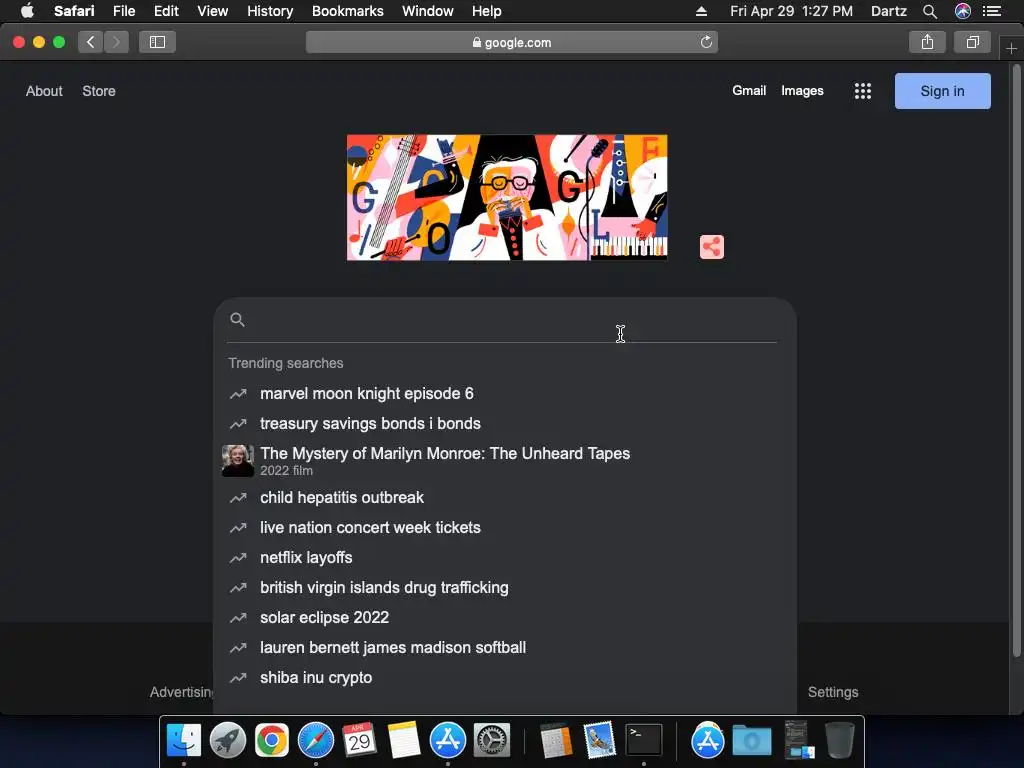Screen dimensions: 1024x768
Task: Reload the page with the refresh icon
Action: 706,42
